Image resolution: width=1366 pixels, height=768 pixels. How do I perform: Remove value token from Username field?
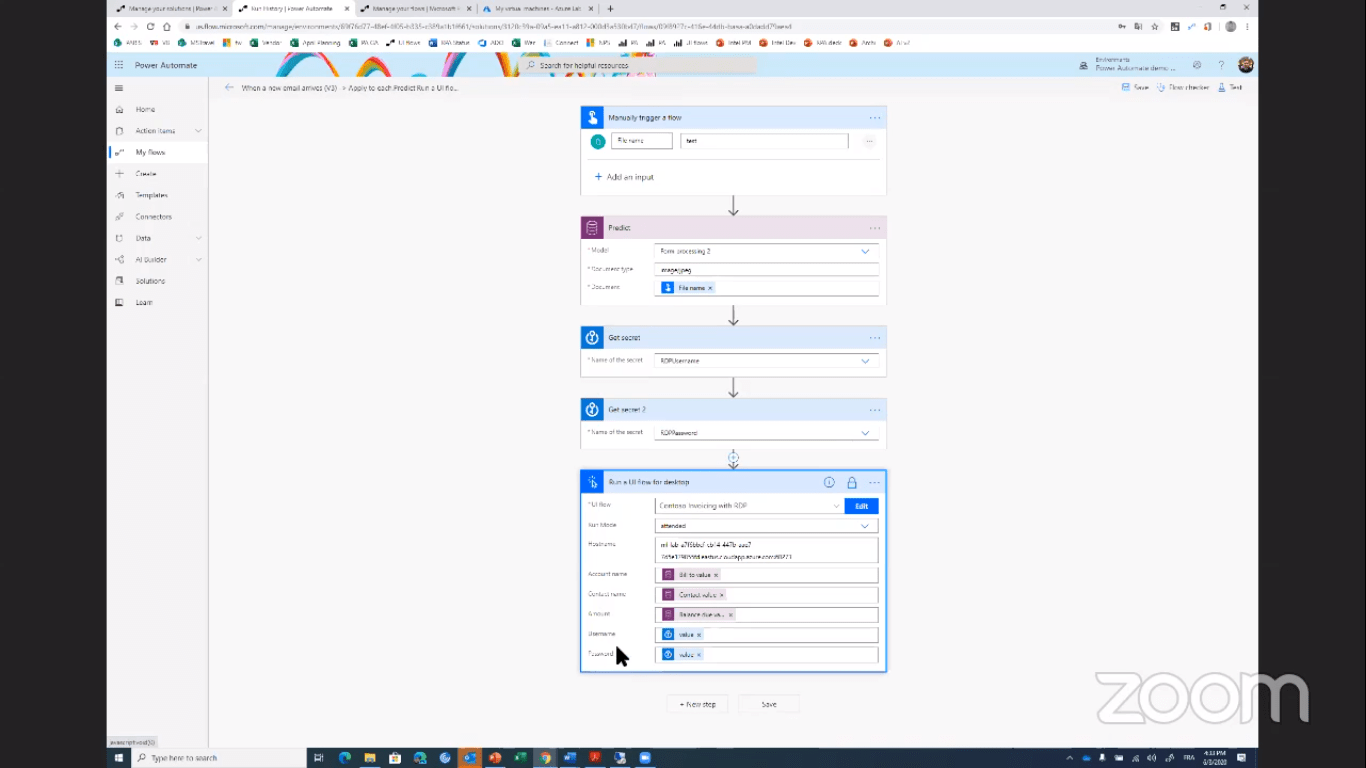[x=699, y=635]
